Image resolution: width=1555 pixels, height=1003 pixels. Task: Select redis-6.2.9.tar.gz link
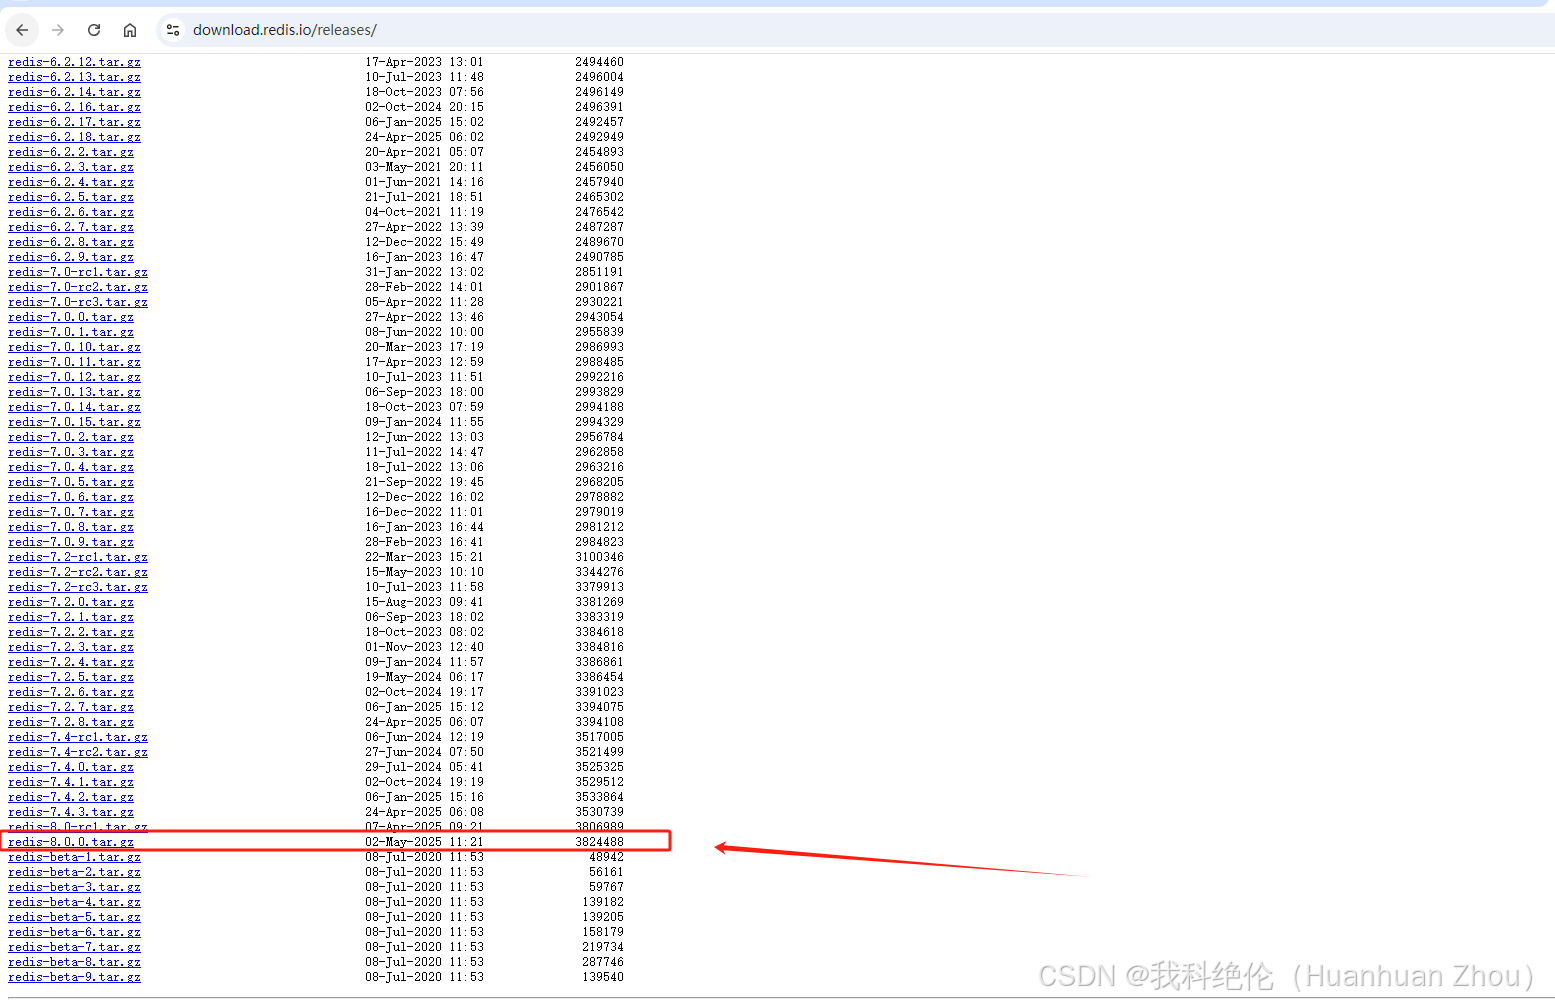71,257
